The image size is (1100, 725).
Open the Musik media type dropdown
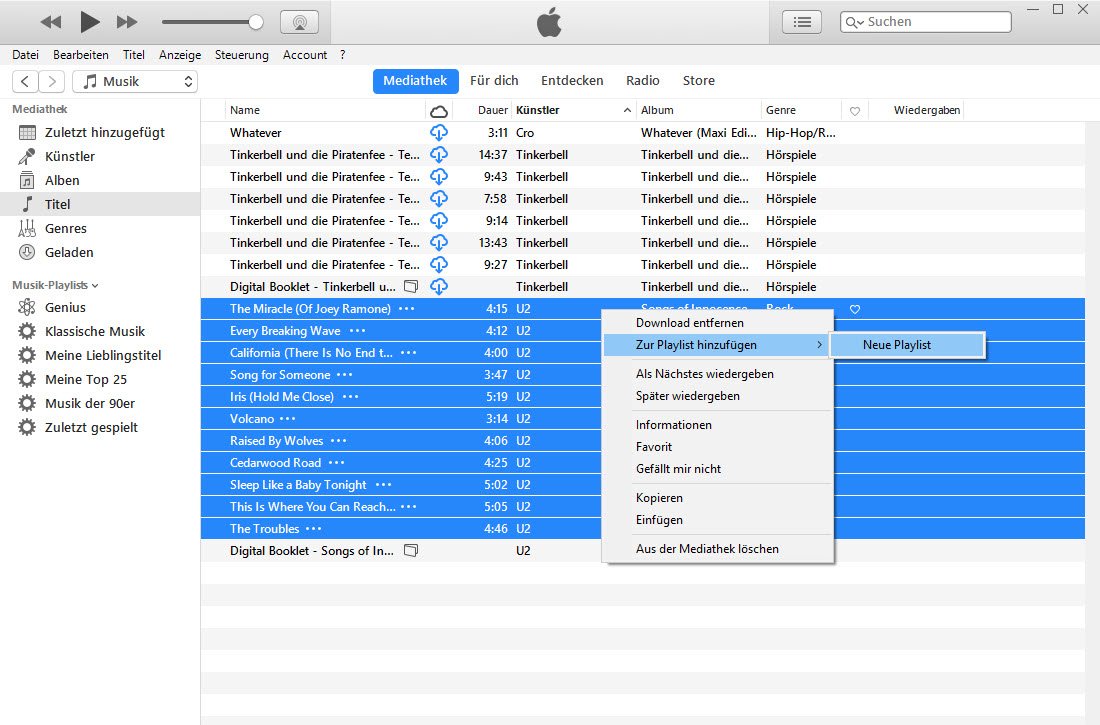135,81
